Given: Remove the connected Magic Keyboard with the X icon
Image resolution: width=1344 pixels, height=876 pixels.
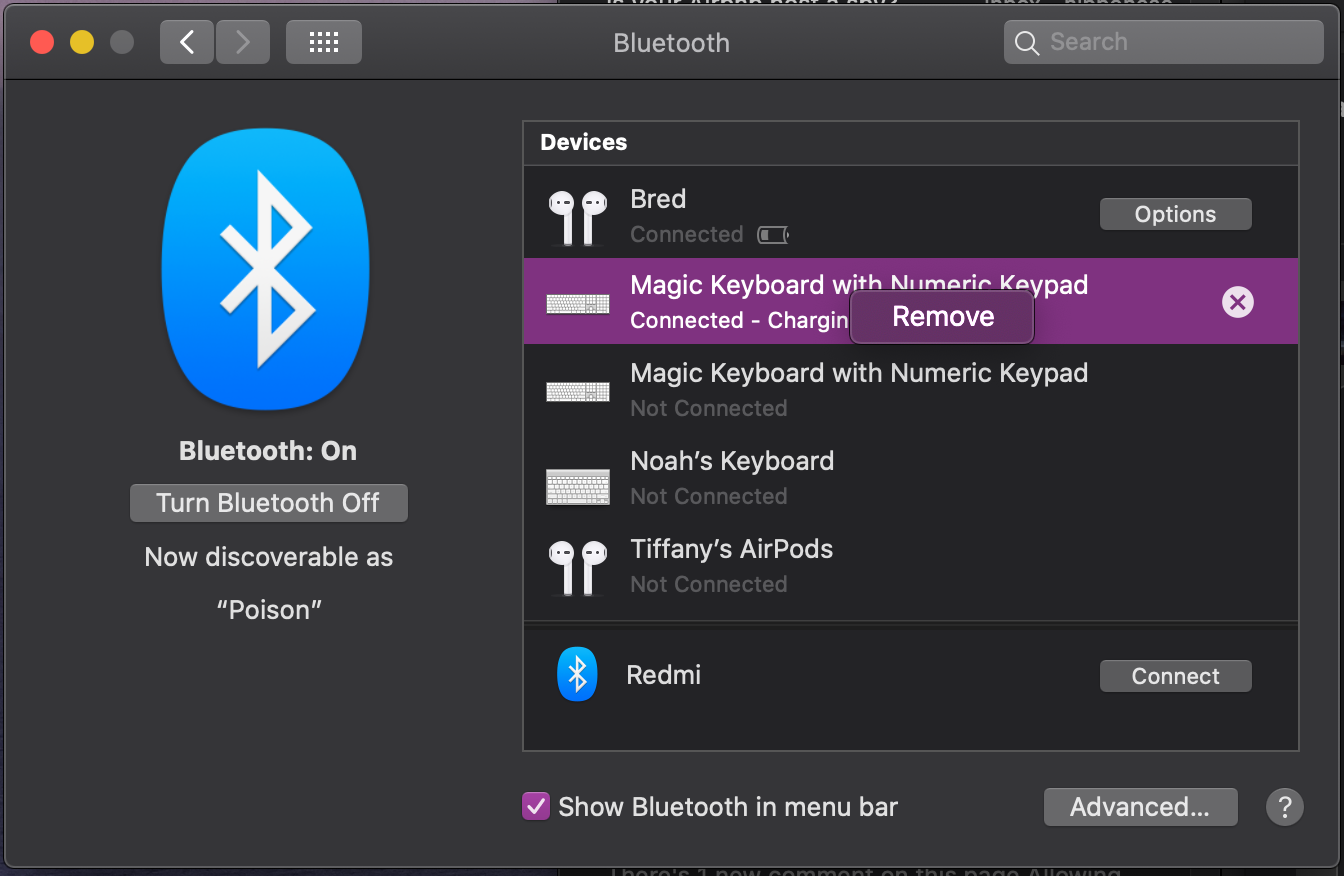Looking at the screenshot, I should [x=1238, y=302].
